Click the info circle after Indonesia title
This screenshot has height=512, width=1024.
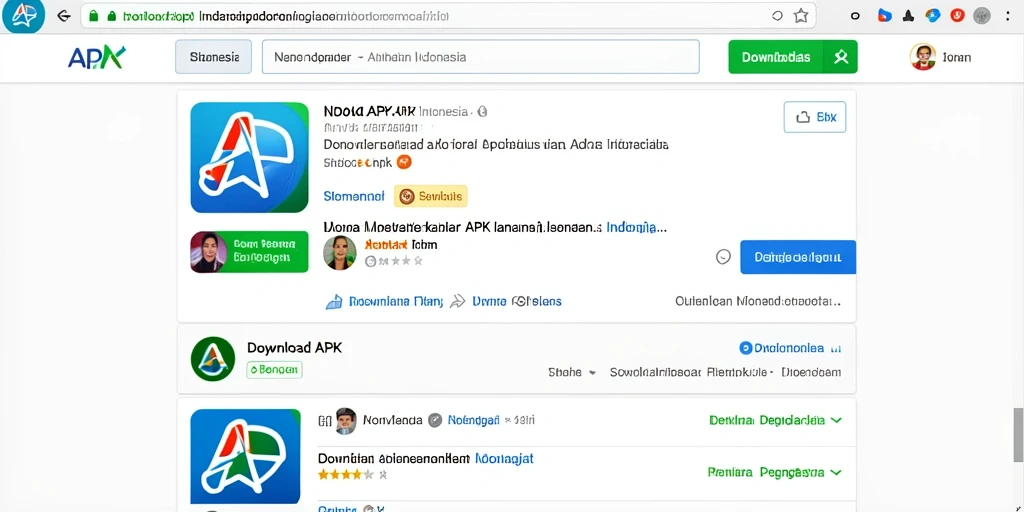(482, 112)
